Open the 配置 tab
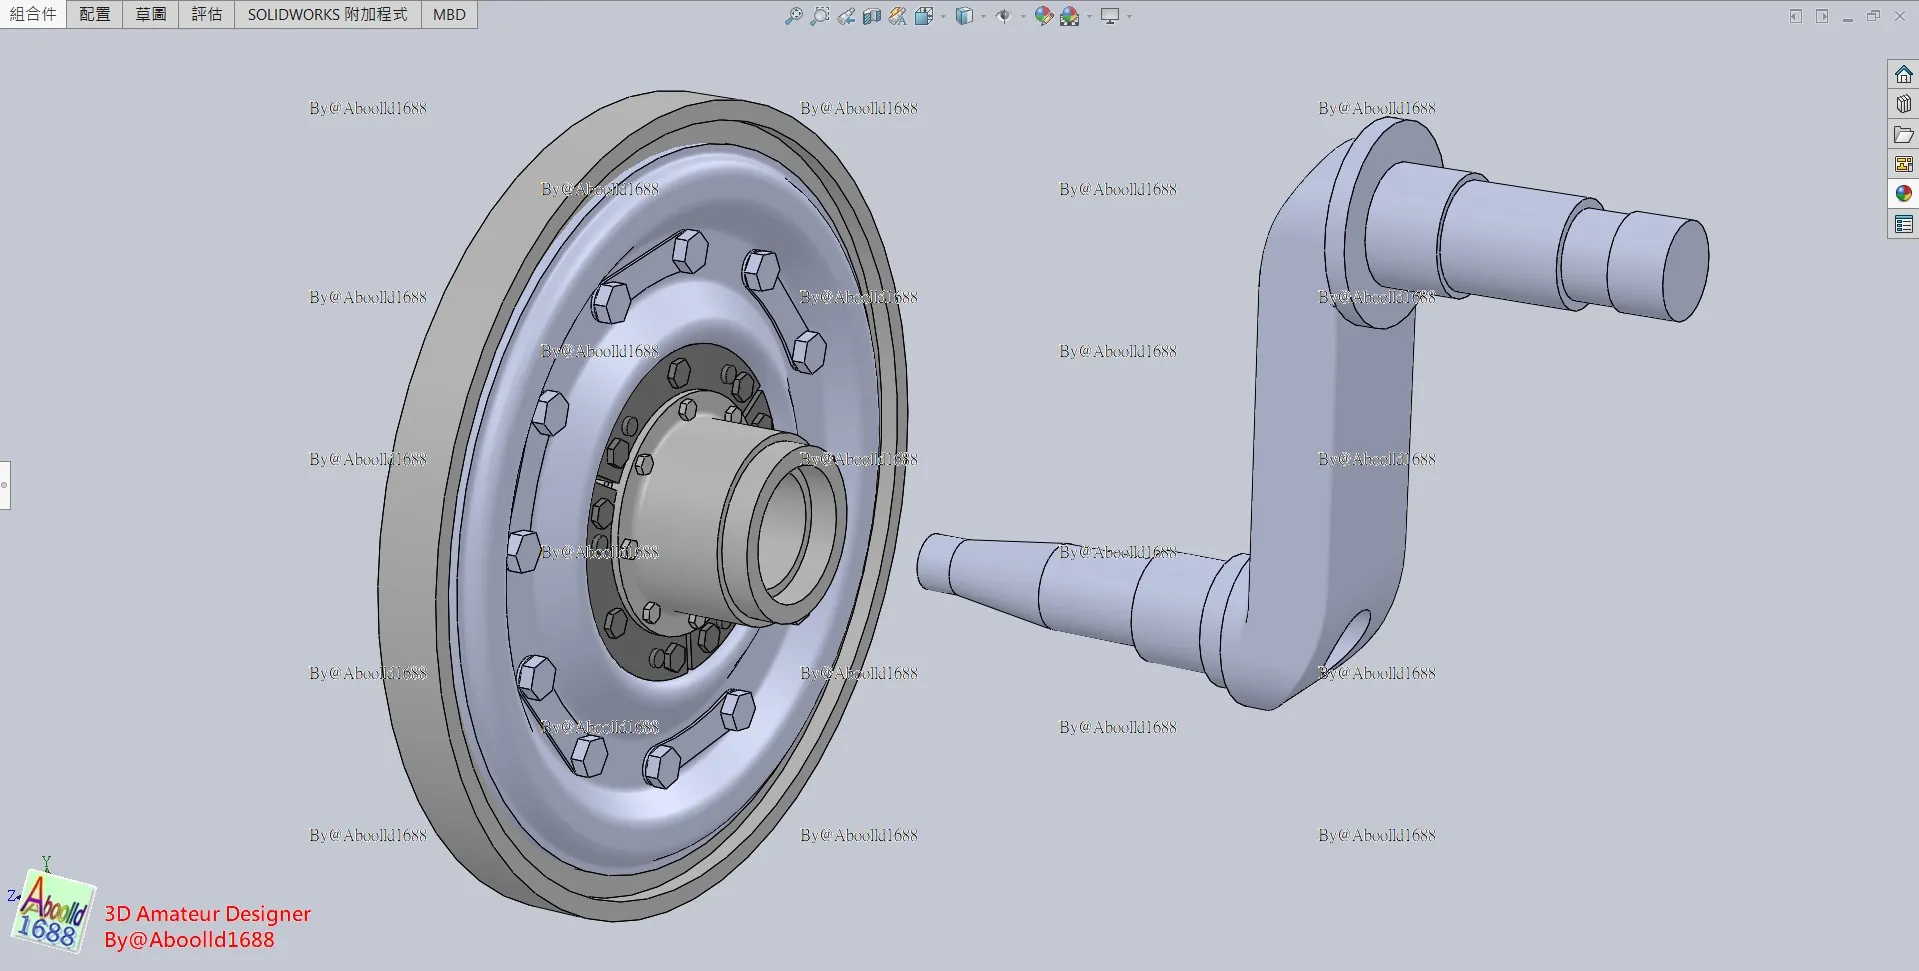 point(95,14)
